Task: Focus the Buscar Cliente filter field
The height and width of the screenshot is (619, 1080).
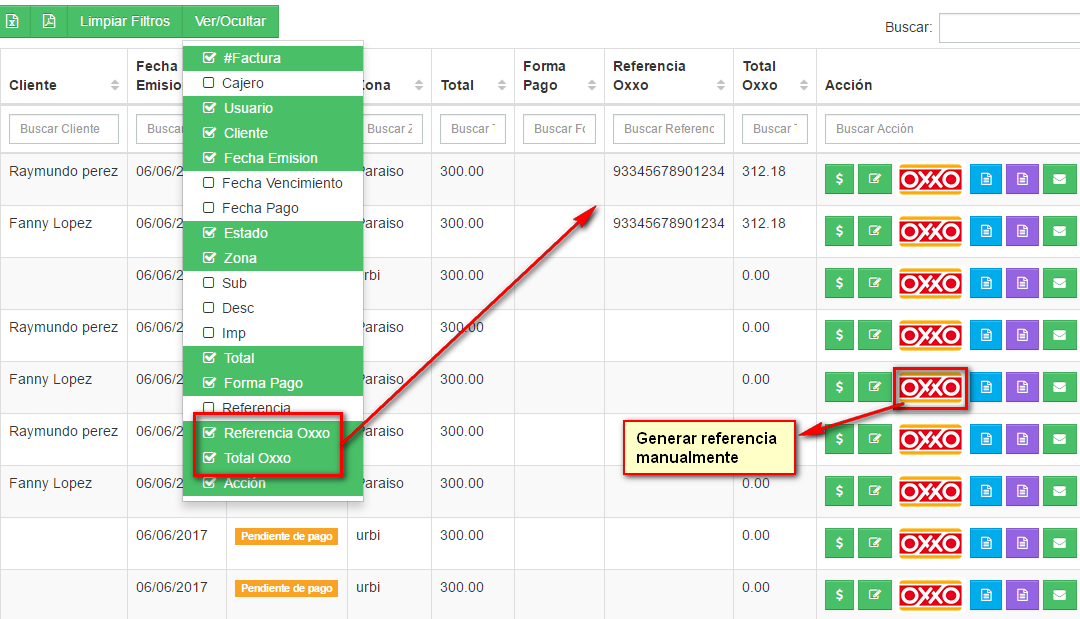Action: coord(63,129)
